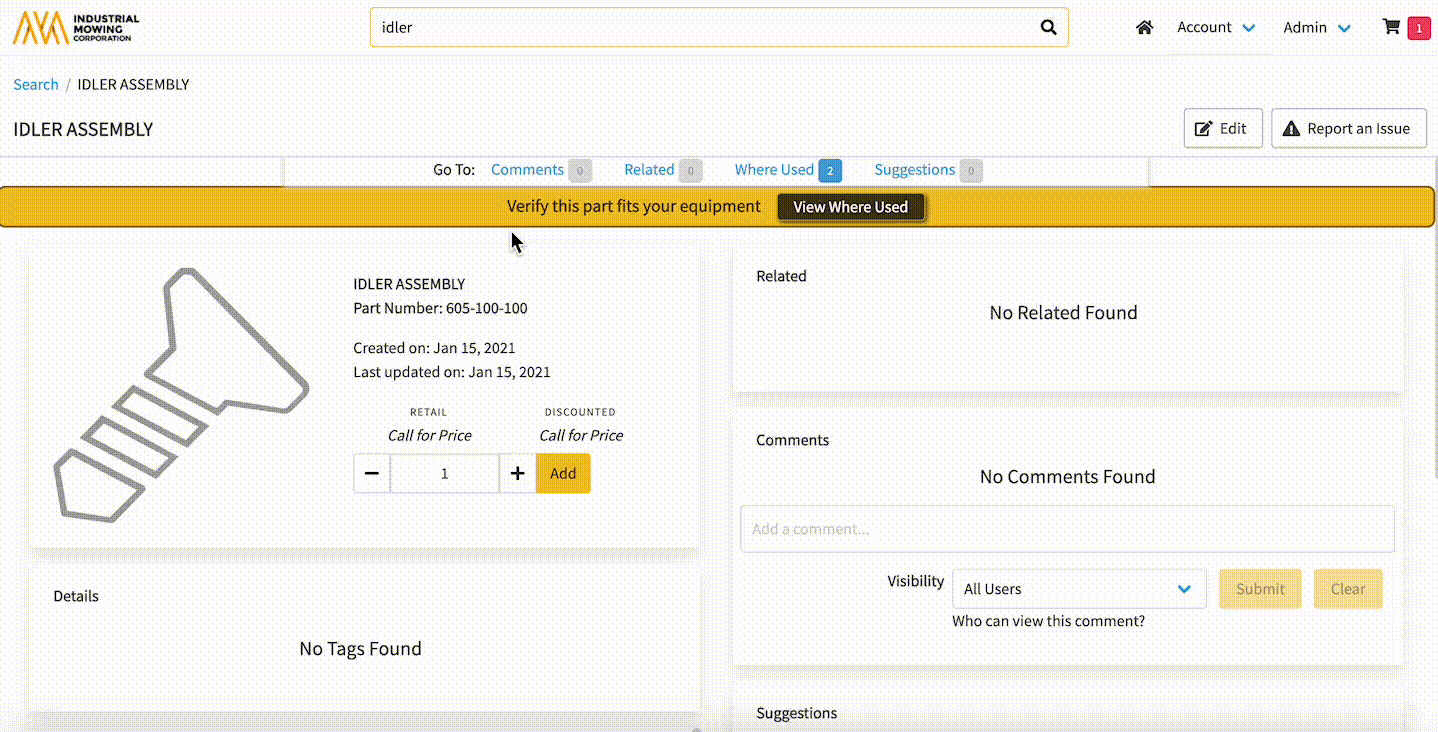1438x732 pixels.
Task: Expand the Admin dropdown menu
Action: point(1317,28)
